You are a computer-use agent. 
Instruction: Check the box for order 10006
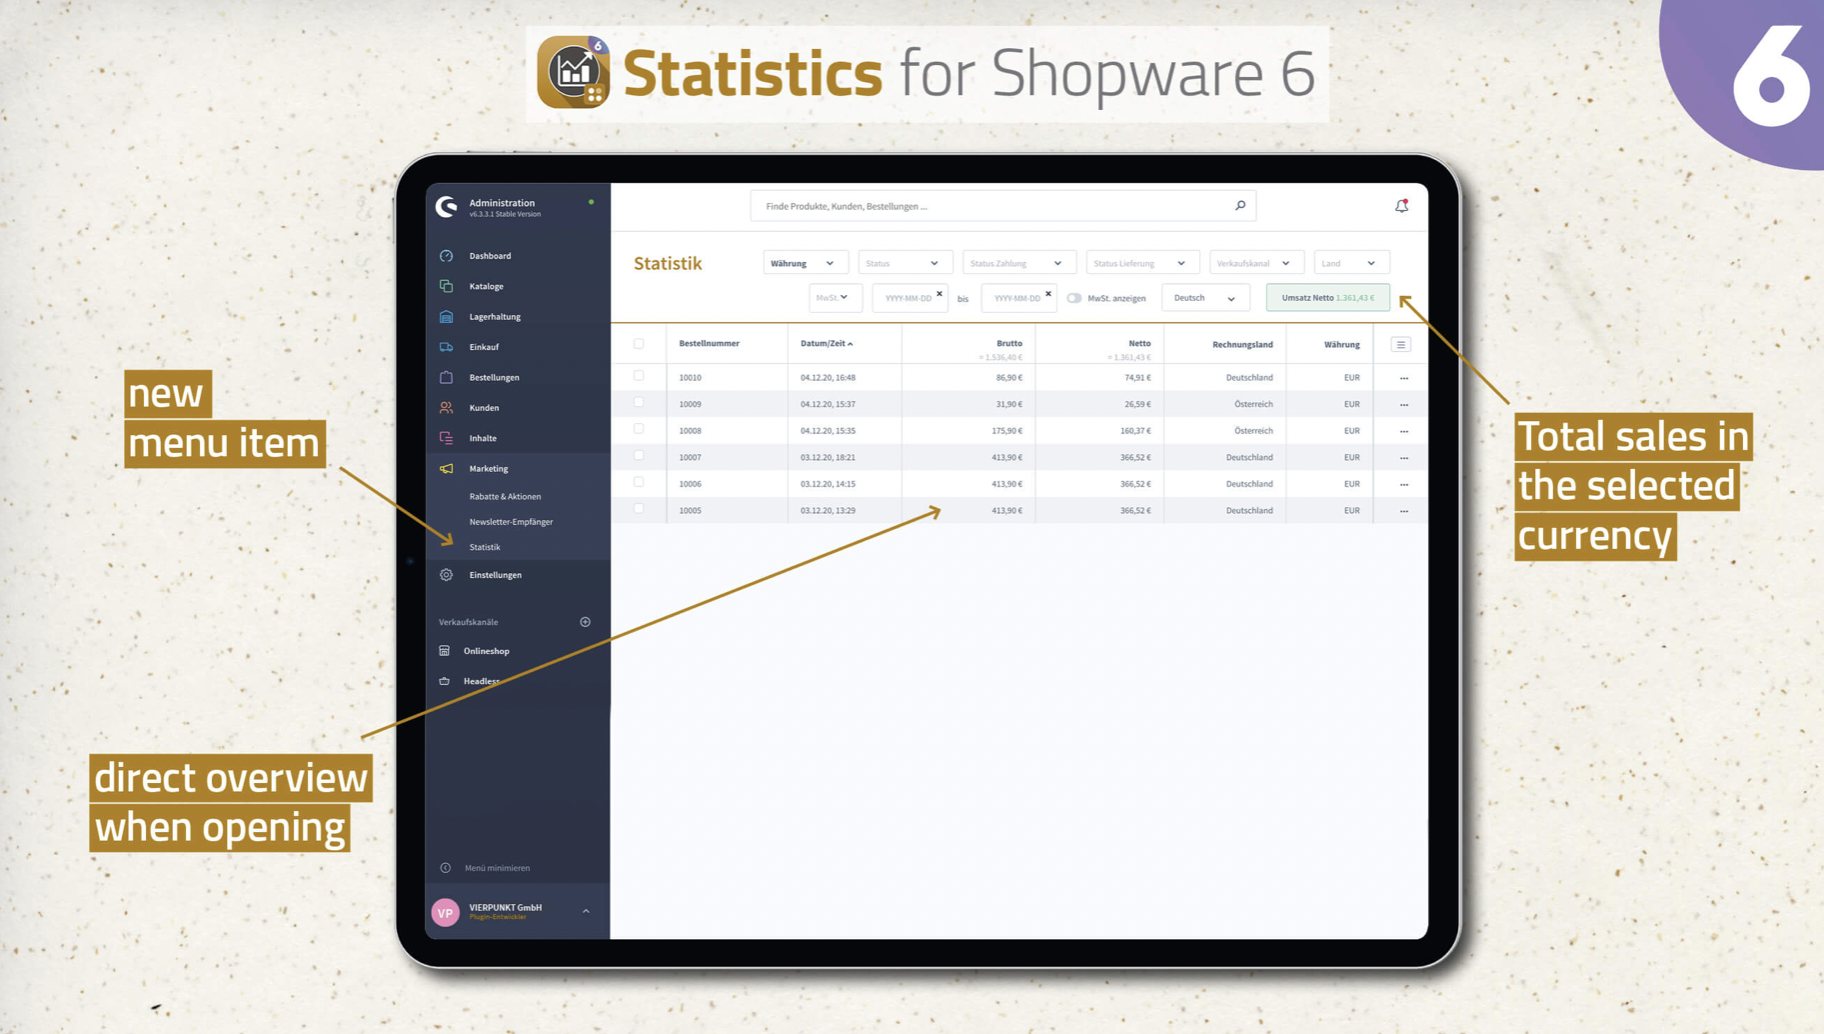[x=639, y=483]
